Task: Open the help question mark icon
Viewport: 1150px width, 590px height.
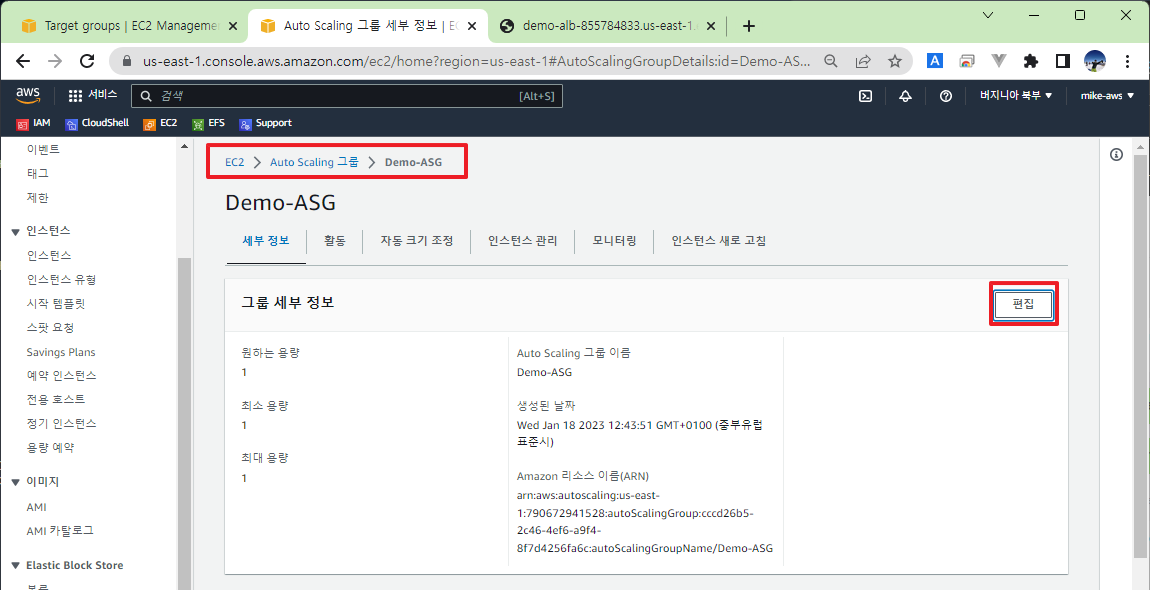Action: point(945,95)
